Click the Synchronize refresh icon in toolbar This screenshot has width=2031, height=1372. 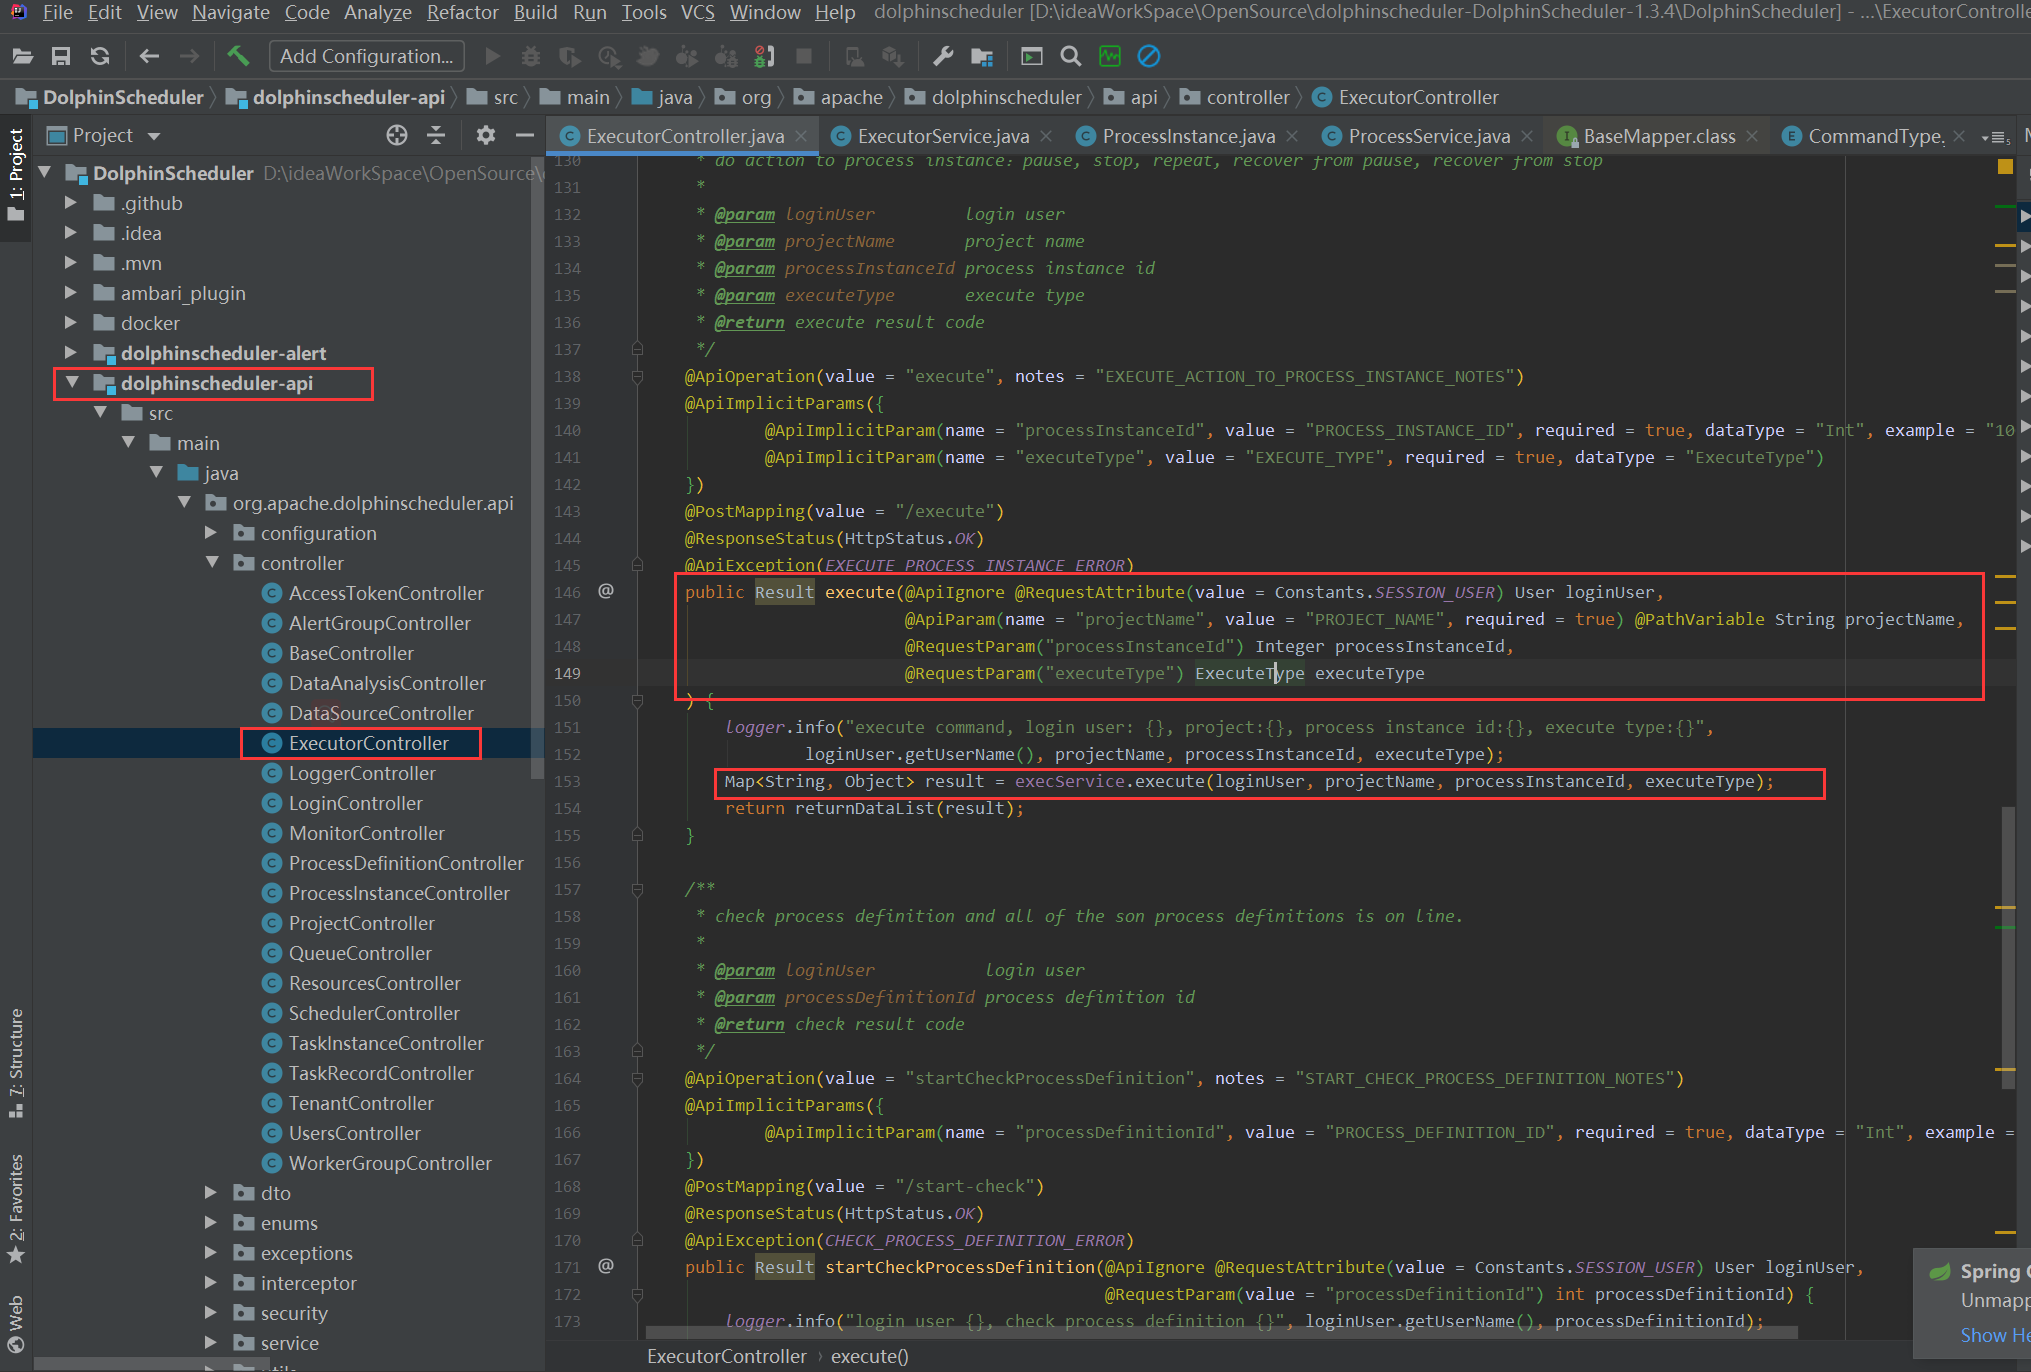[99, 56]
